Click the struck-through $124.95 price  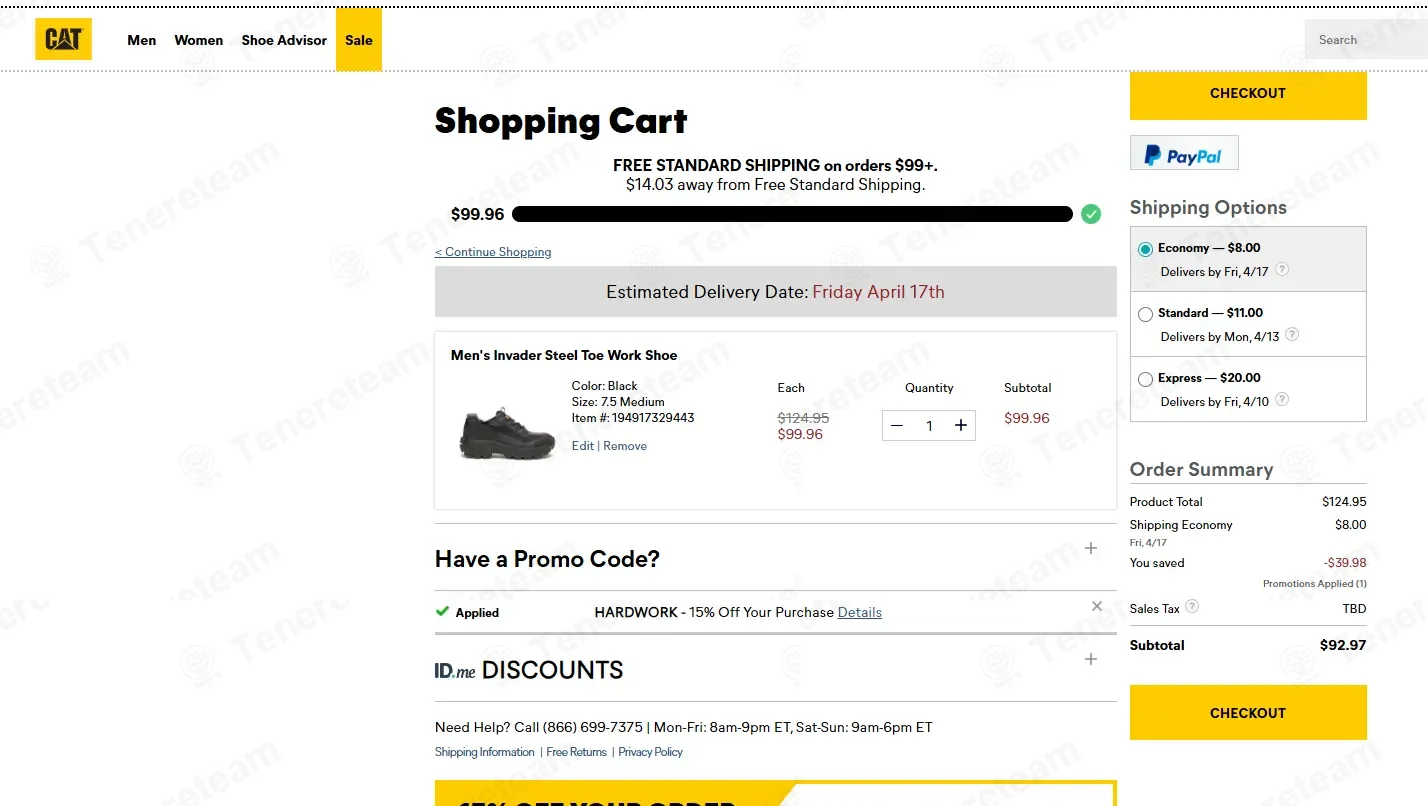point(803,418)
